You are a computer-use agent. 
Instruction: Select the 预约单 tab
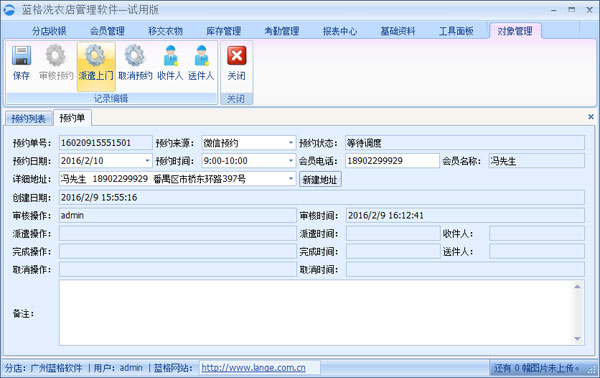[x=72, y=118]
